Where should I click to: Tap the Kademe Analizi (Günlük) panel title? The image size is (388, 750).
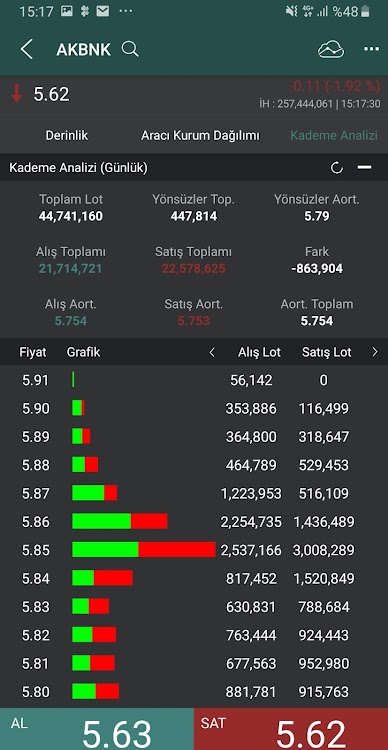(78, 168)
